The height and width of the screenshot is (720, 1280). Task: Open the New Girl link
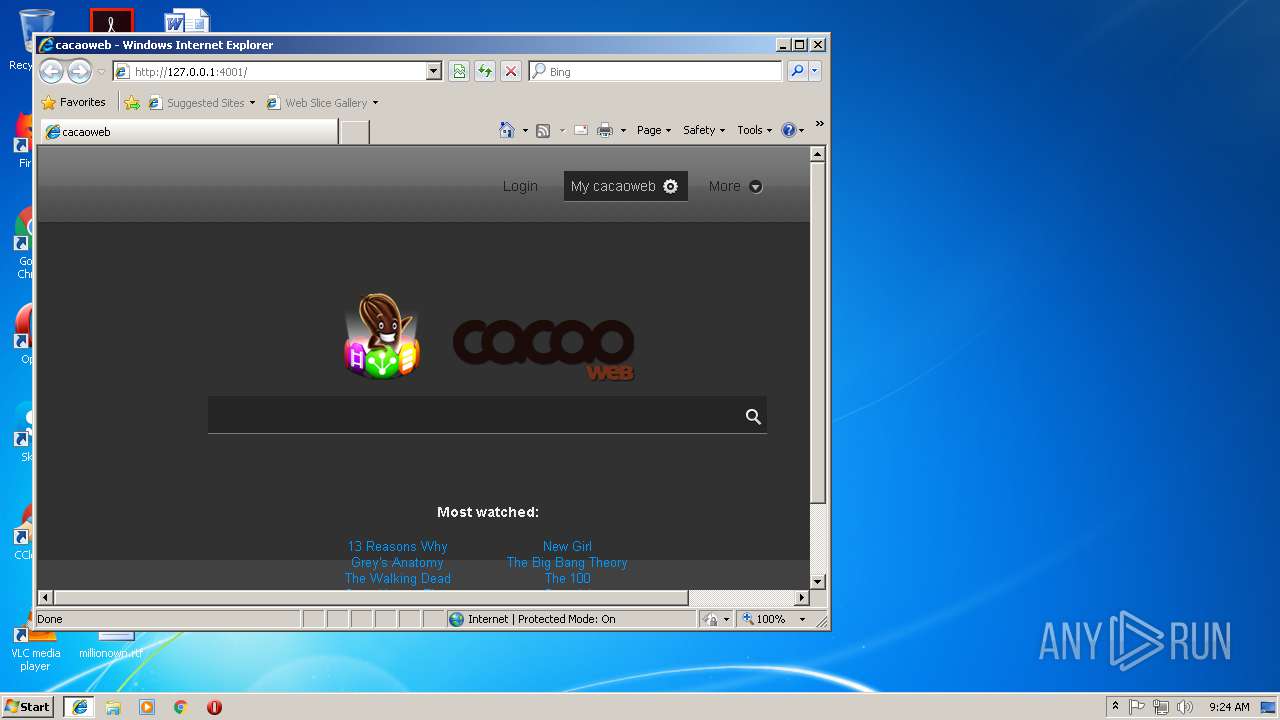pos(567,546)
